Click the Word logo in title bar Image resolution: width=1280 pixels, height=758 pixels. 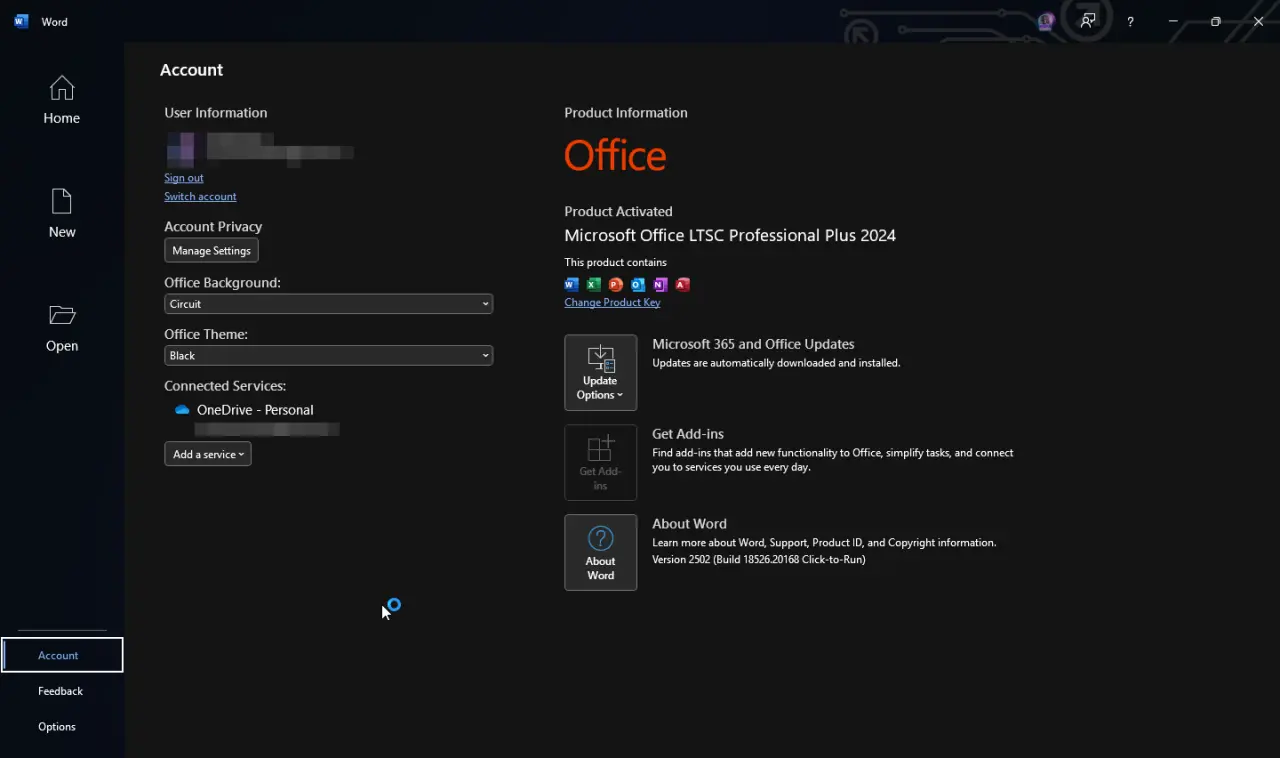point(22,21)
